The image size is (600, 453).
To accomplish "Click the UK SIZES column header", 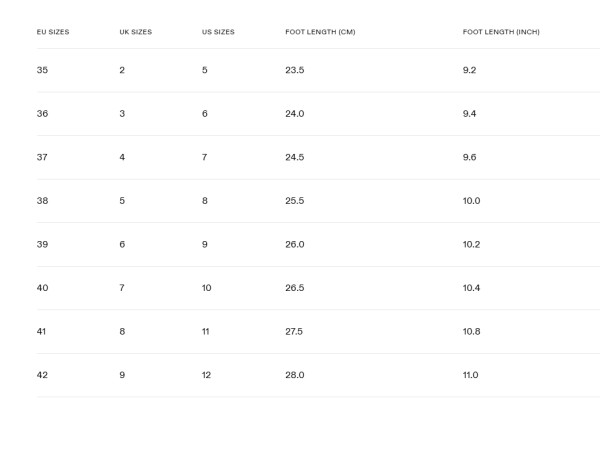I will click(x=136, y=32).
